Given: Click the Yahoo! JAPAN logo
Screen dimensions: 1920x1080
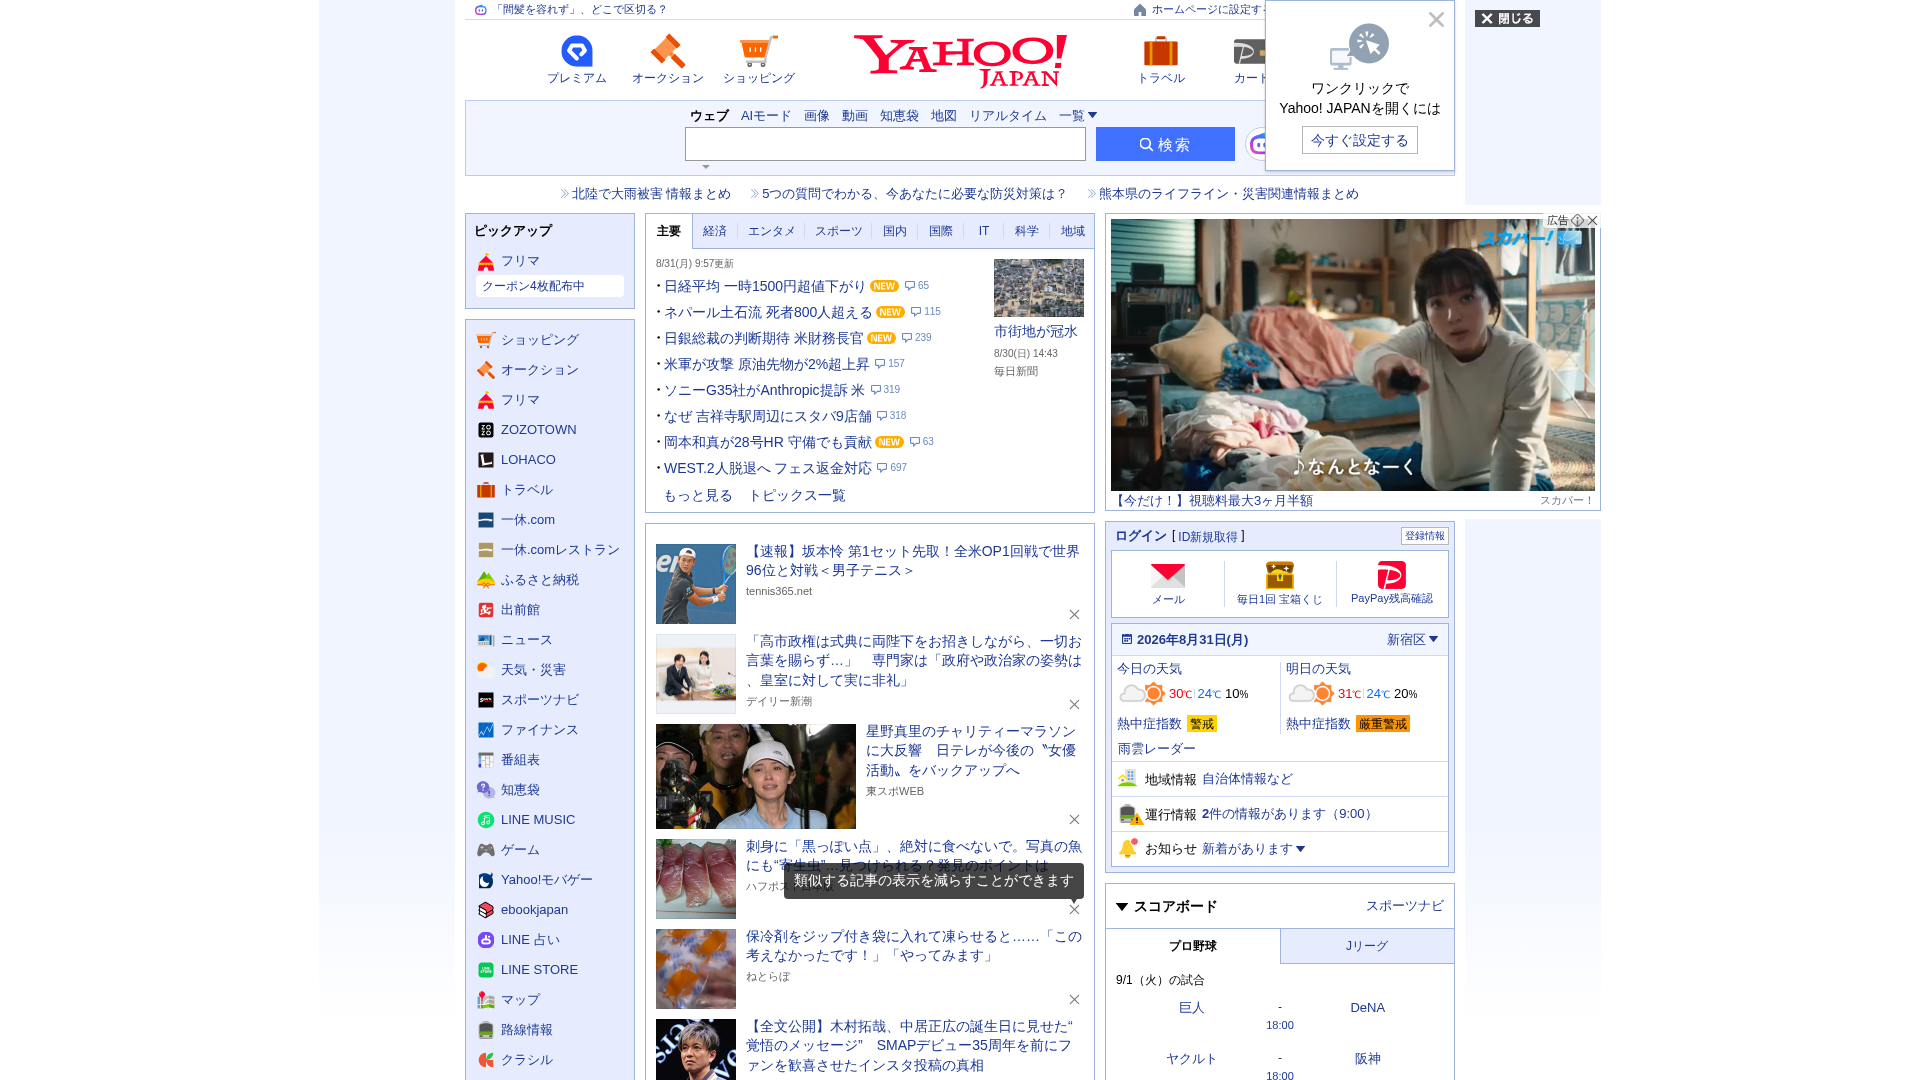Looking at the screenshot, I should pyautogui.click(x=960, y=60).
